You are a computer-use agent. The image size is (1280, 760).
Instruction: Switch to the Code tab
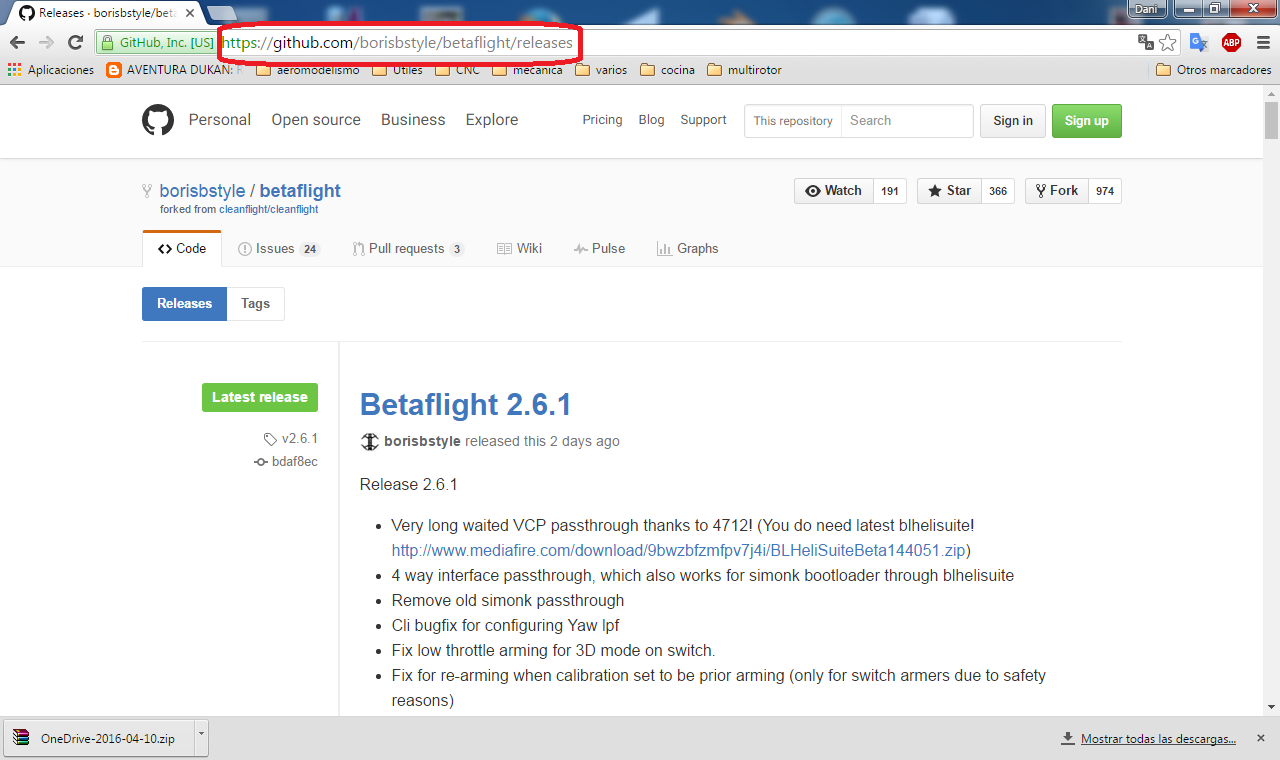182,249
